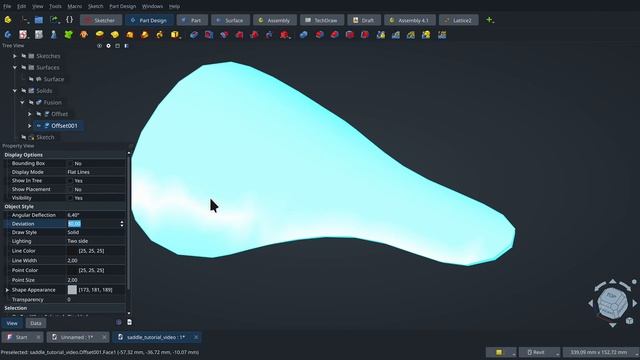
Task: Open the View menu
Action: (38, 6)
